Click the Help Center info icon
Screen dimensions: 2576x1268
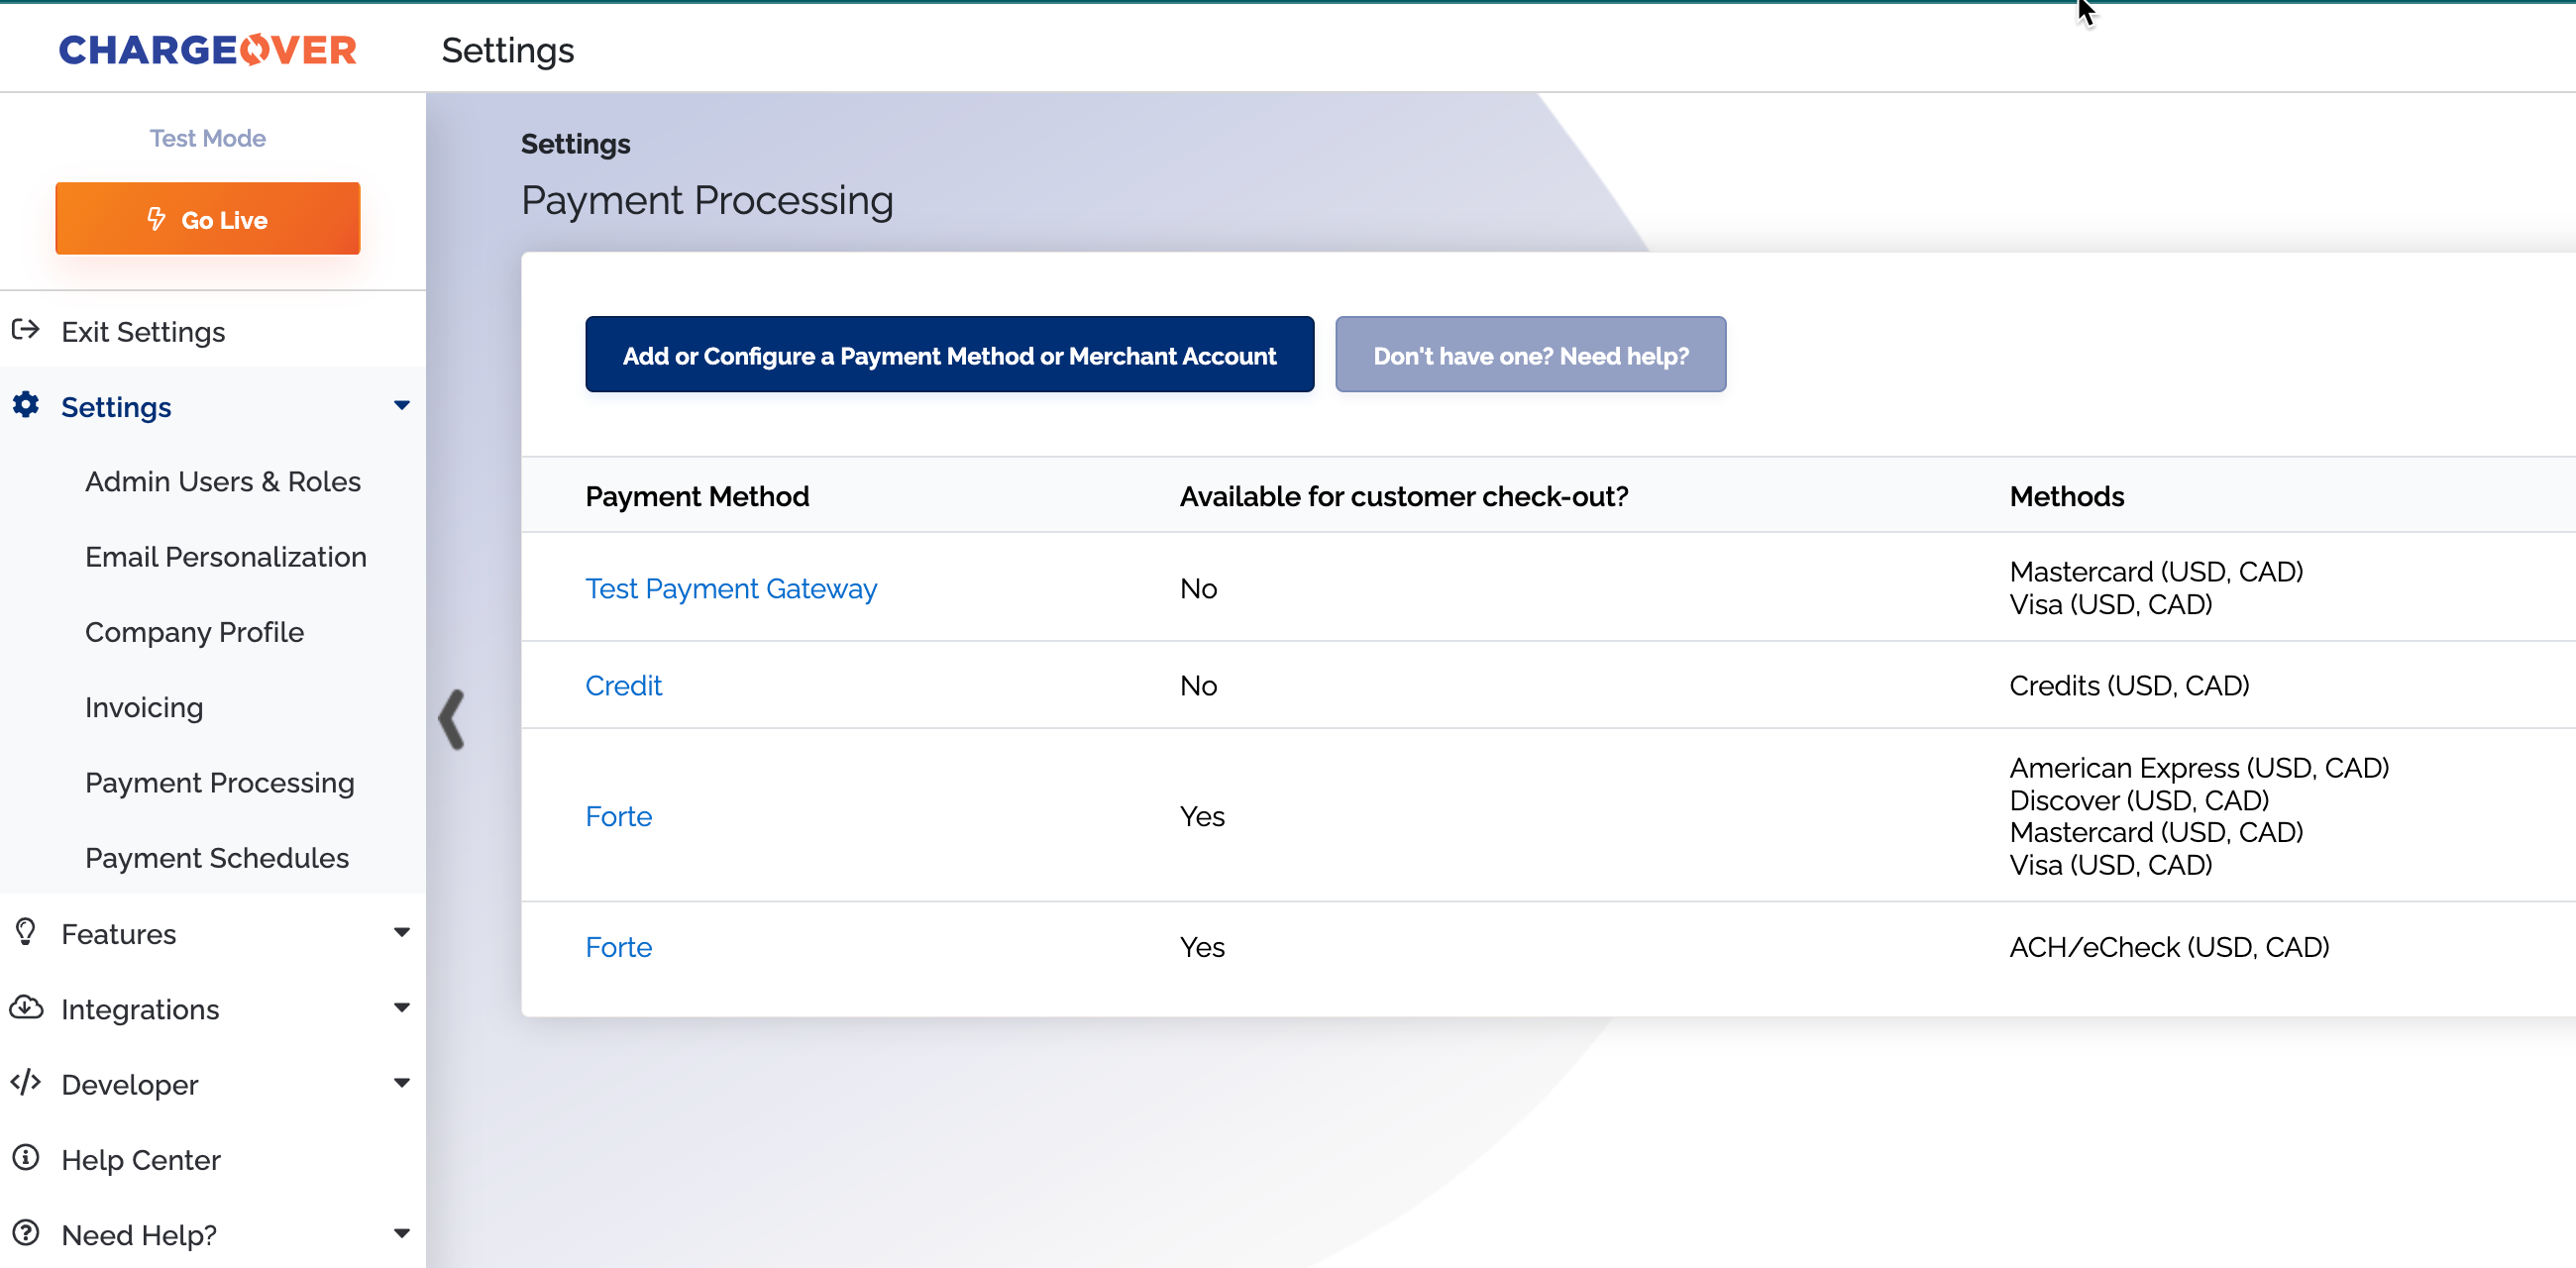pos(26,1158)
